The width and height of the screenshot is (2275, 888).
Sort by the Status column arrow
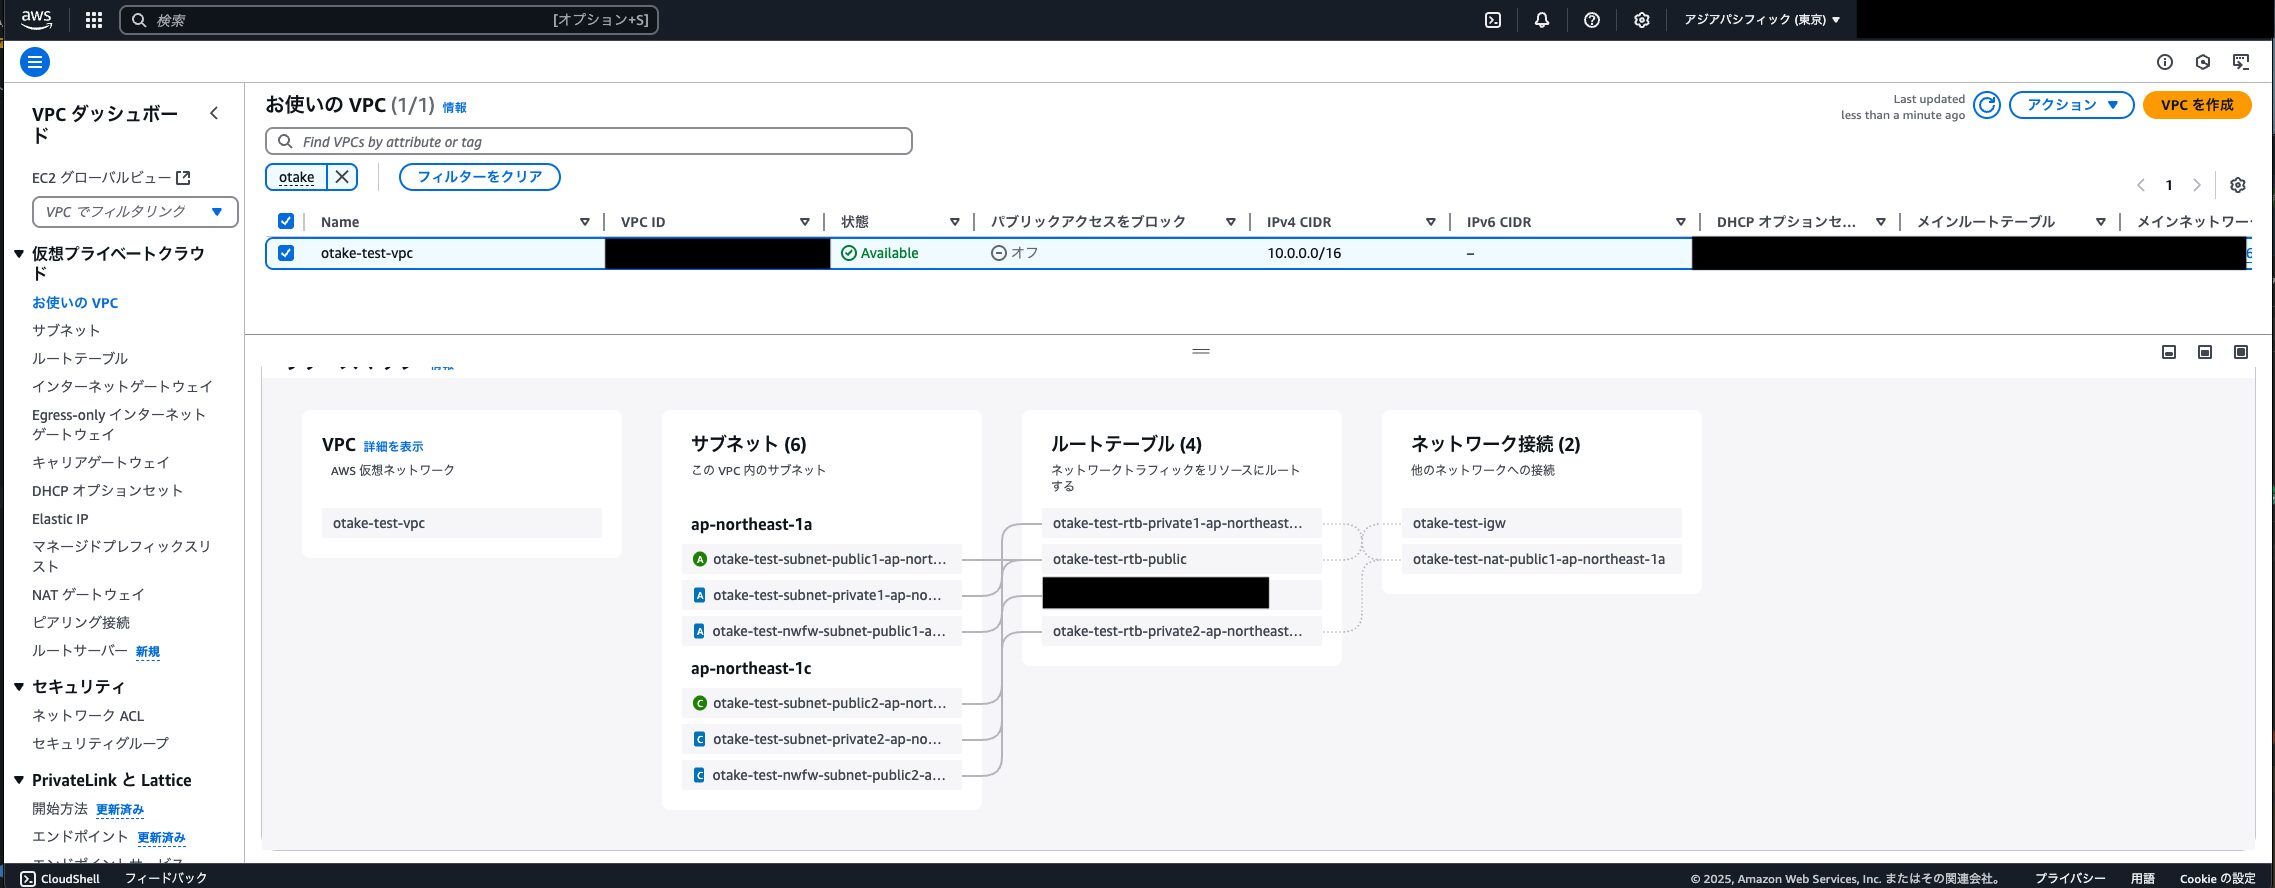point(955,222)
